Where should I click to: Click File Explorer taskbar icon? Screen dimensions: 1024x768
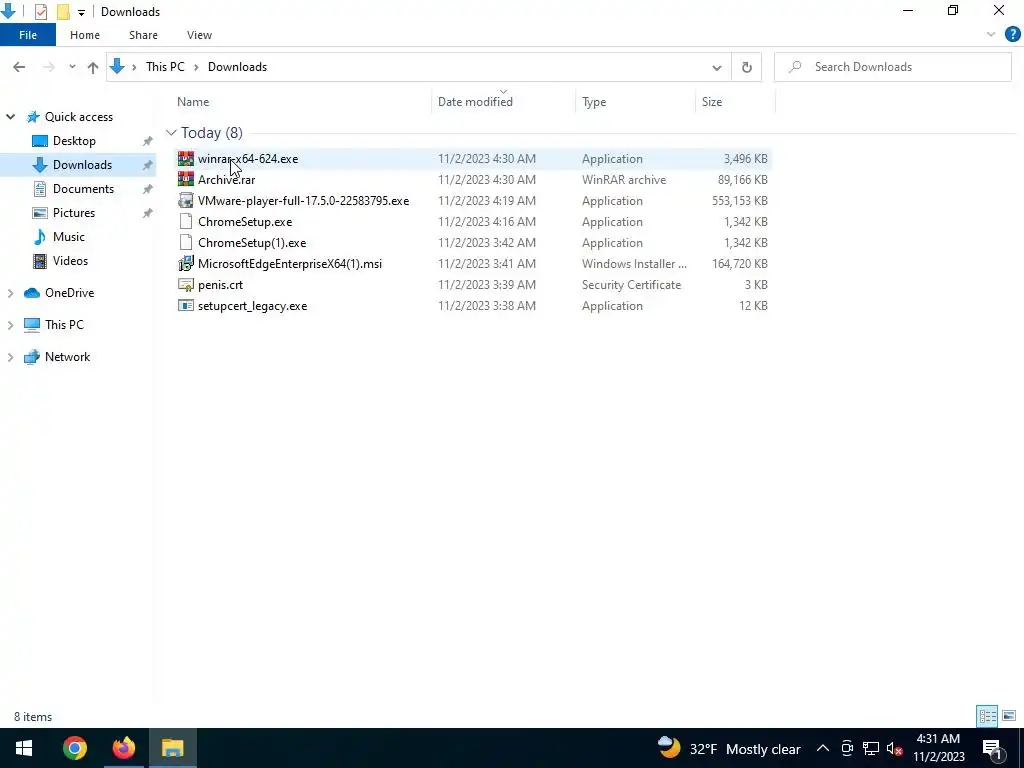click(x=172, y=748)
